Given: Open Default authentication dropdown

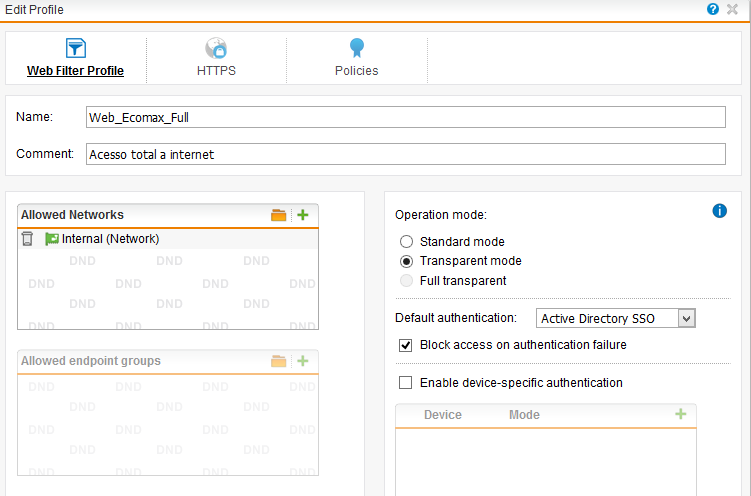Looking at the screenshot, I should 615,318.
